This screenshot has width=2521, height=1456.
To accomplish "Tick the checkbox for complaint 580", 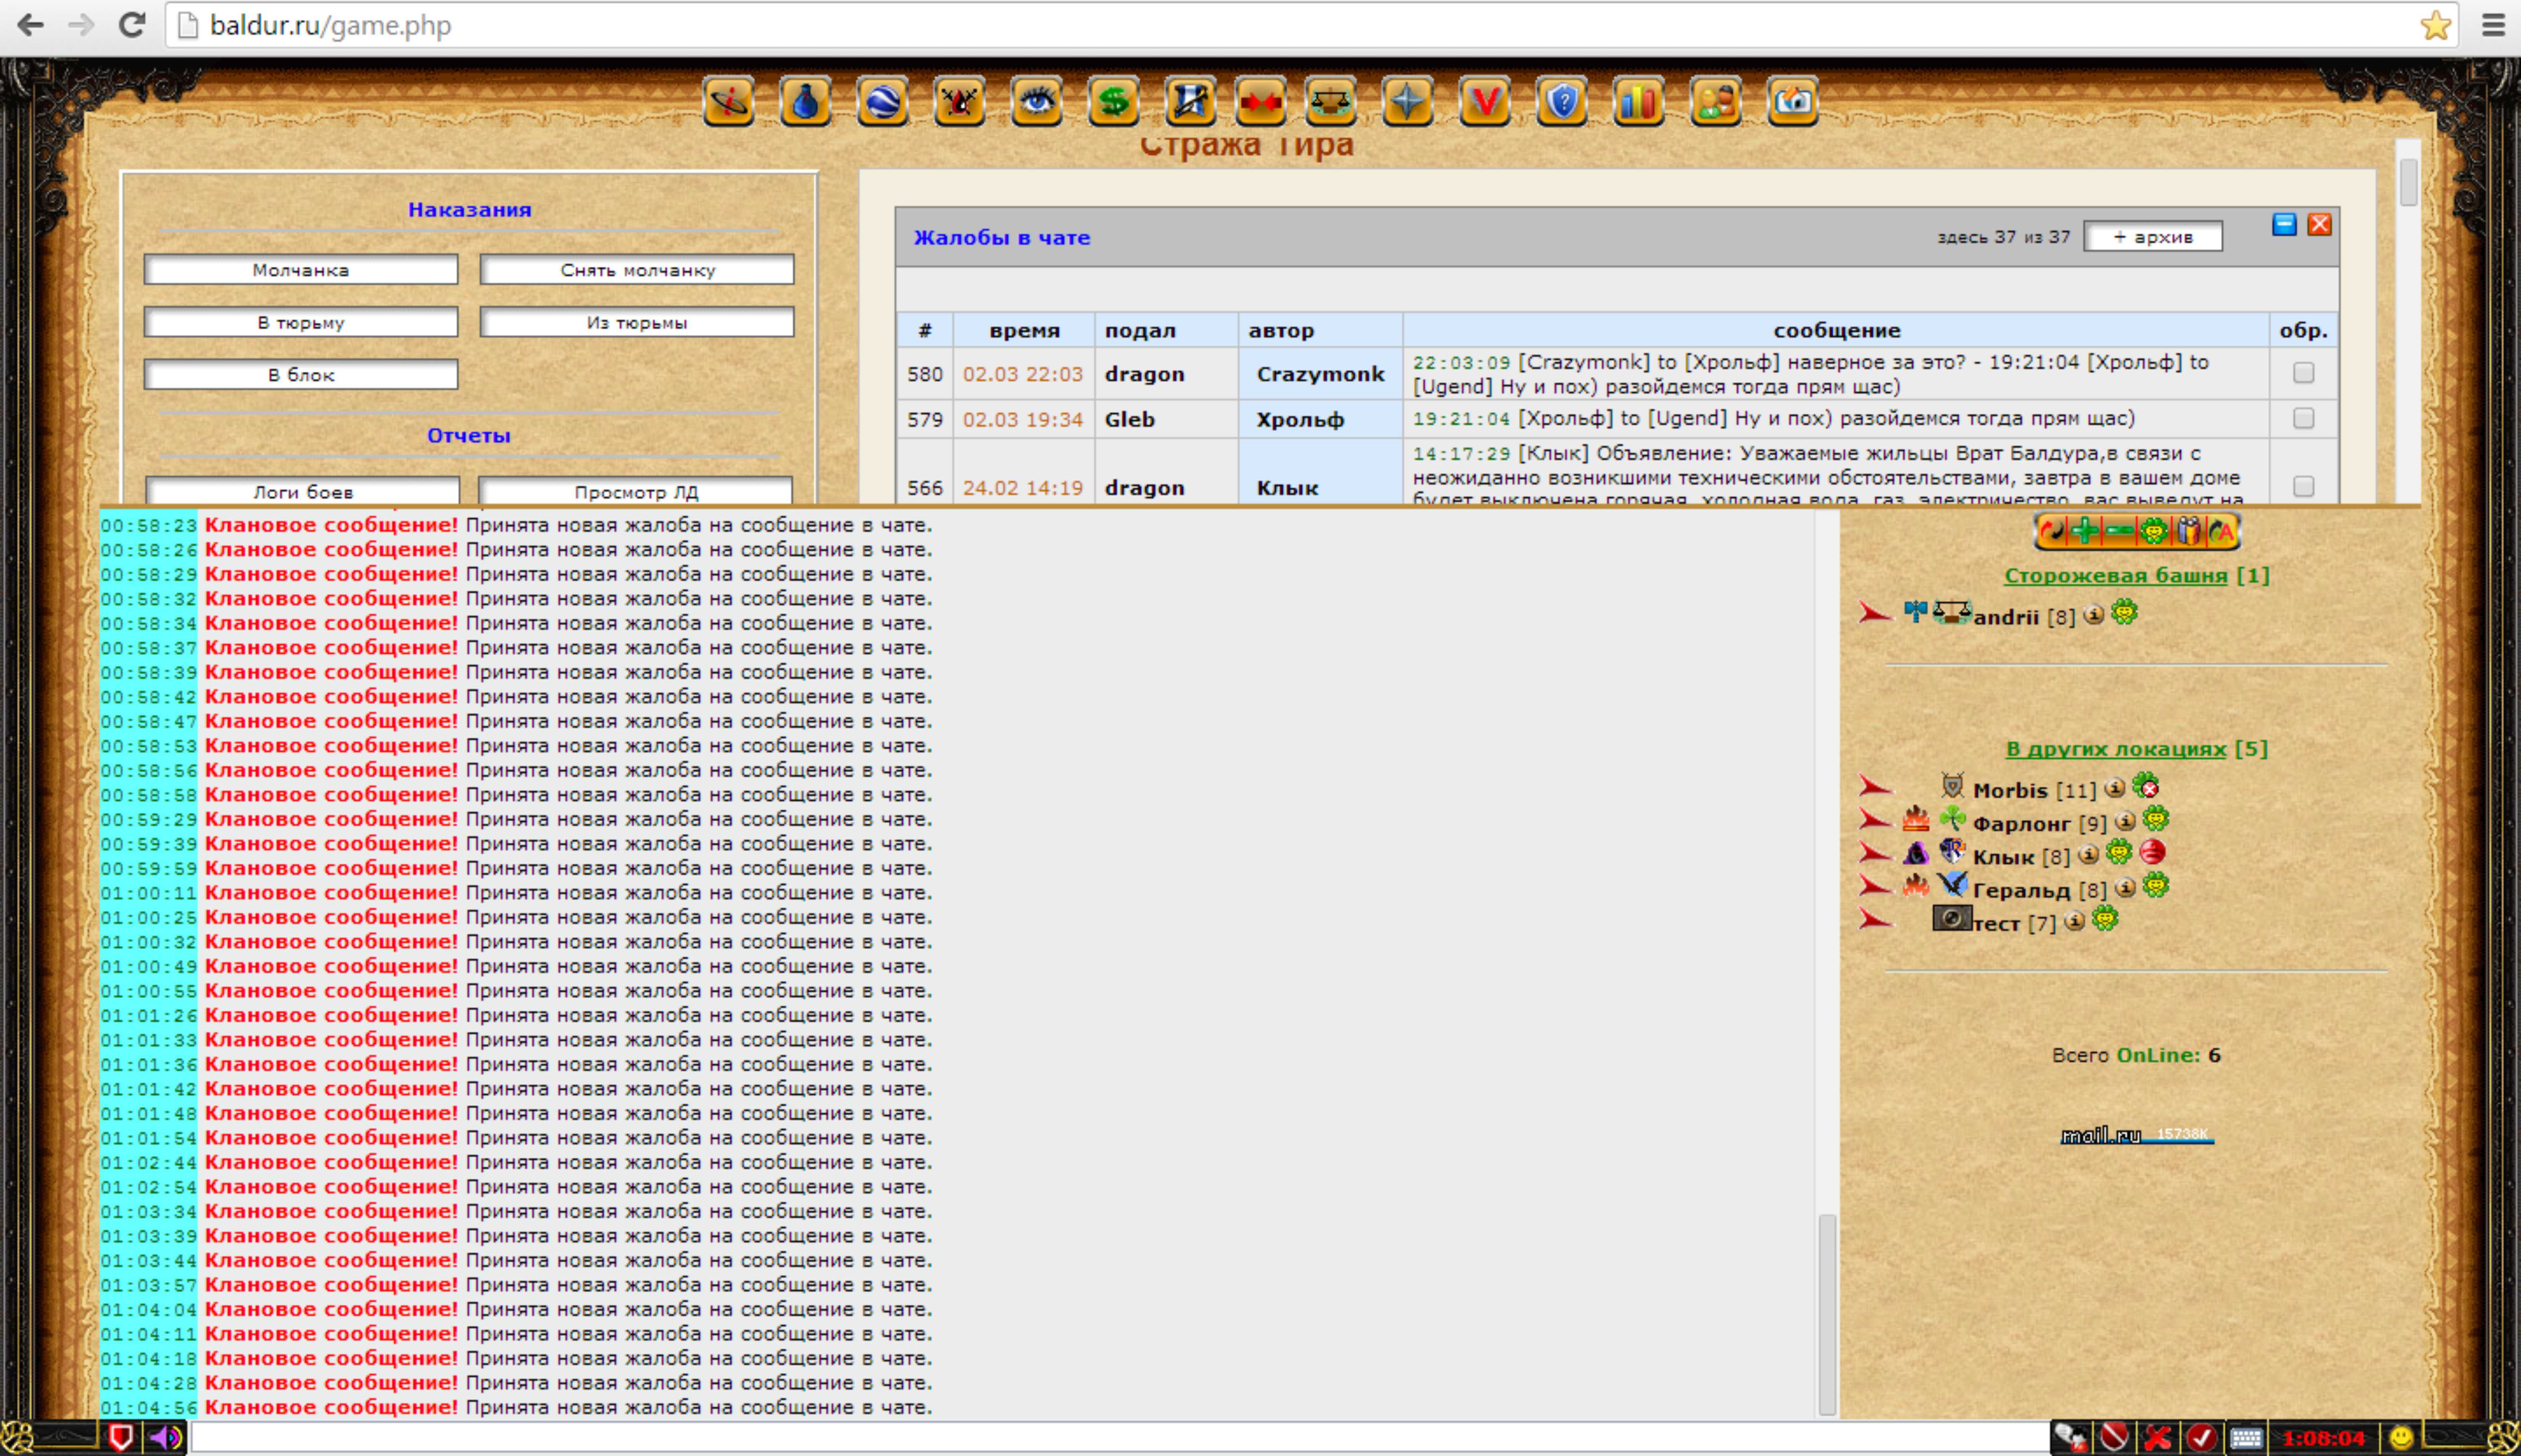I will click(x=2304, y=373).
